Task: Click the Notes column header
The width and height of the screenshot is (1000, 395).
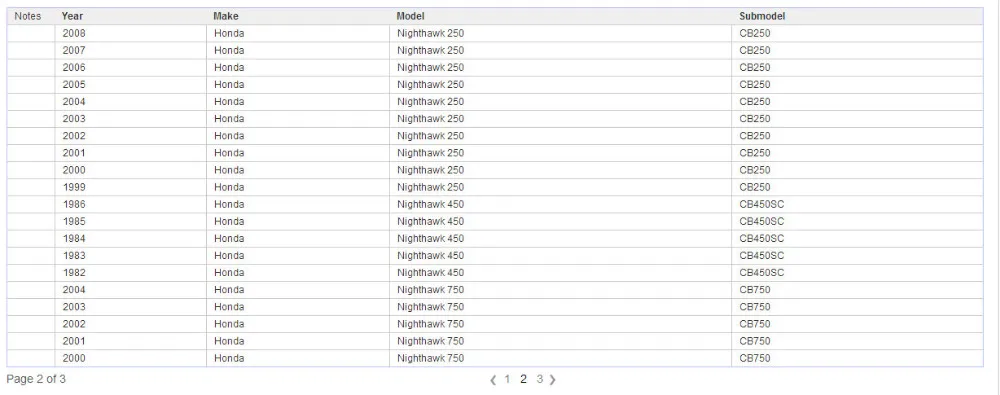Action: tap(27, 16)
